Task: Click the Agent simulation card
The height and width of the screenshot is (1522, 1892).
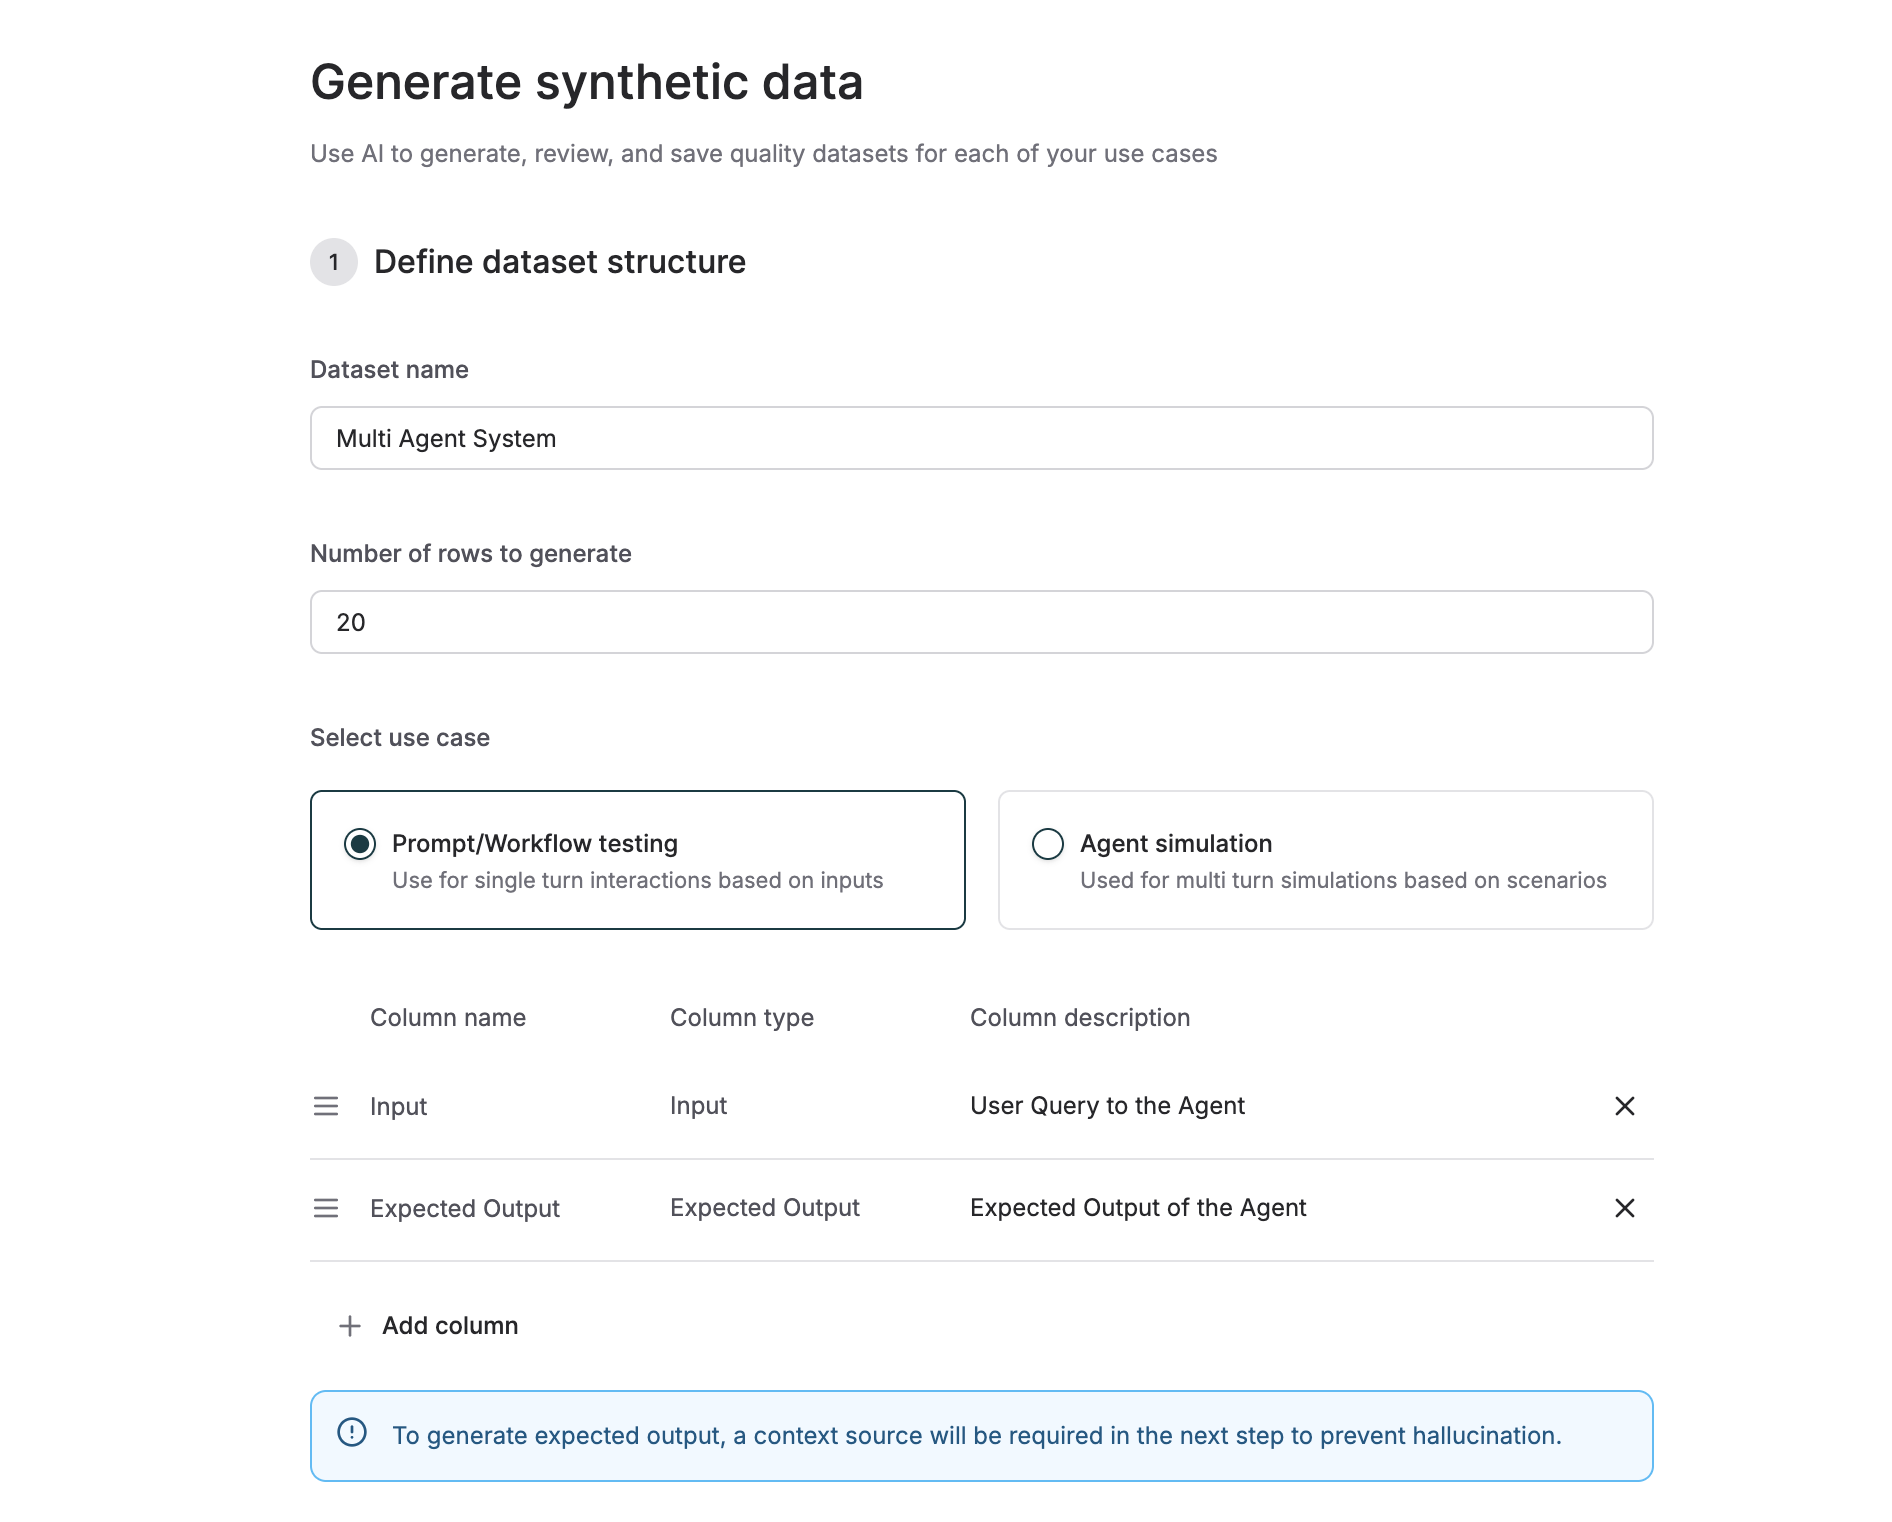Action: click(x=1325, y=859)
